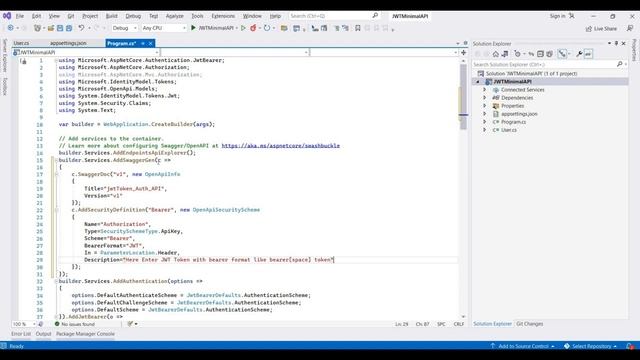640x360 pixels.
Task: Click the split editor plus icon above scrollbar
Action: 463,52
